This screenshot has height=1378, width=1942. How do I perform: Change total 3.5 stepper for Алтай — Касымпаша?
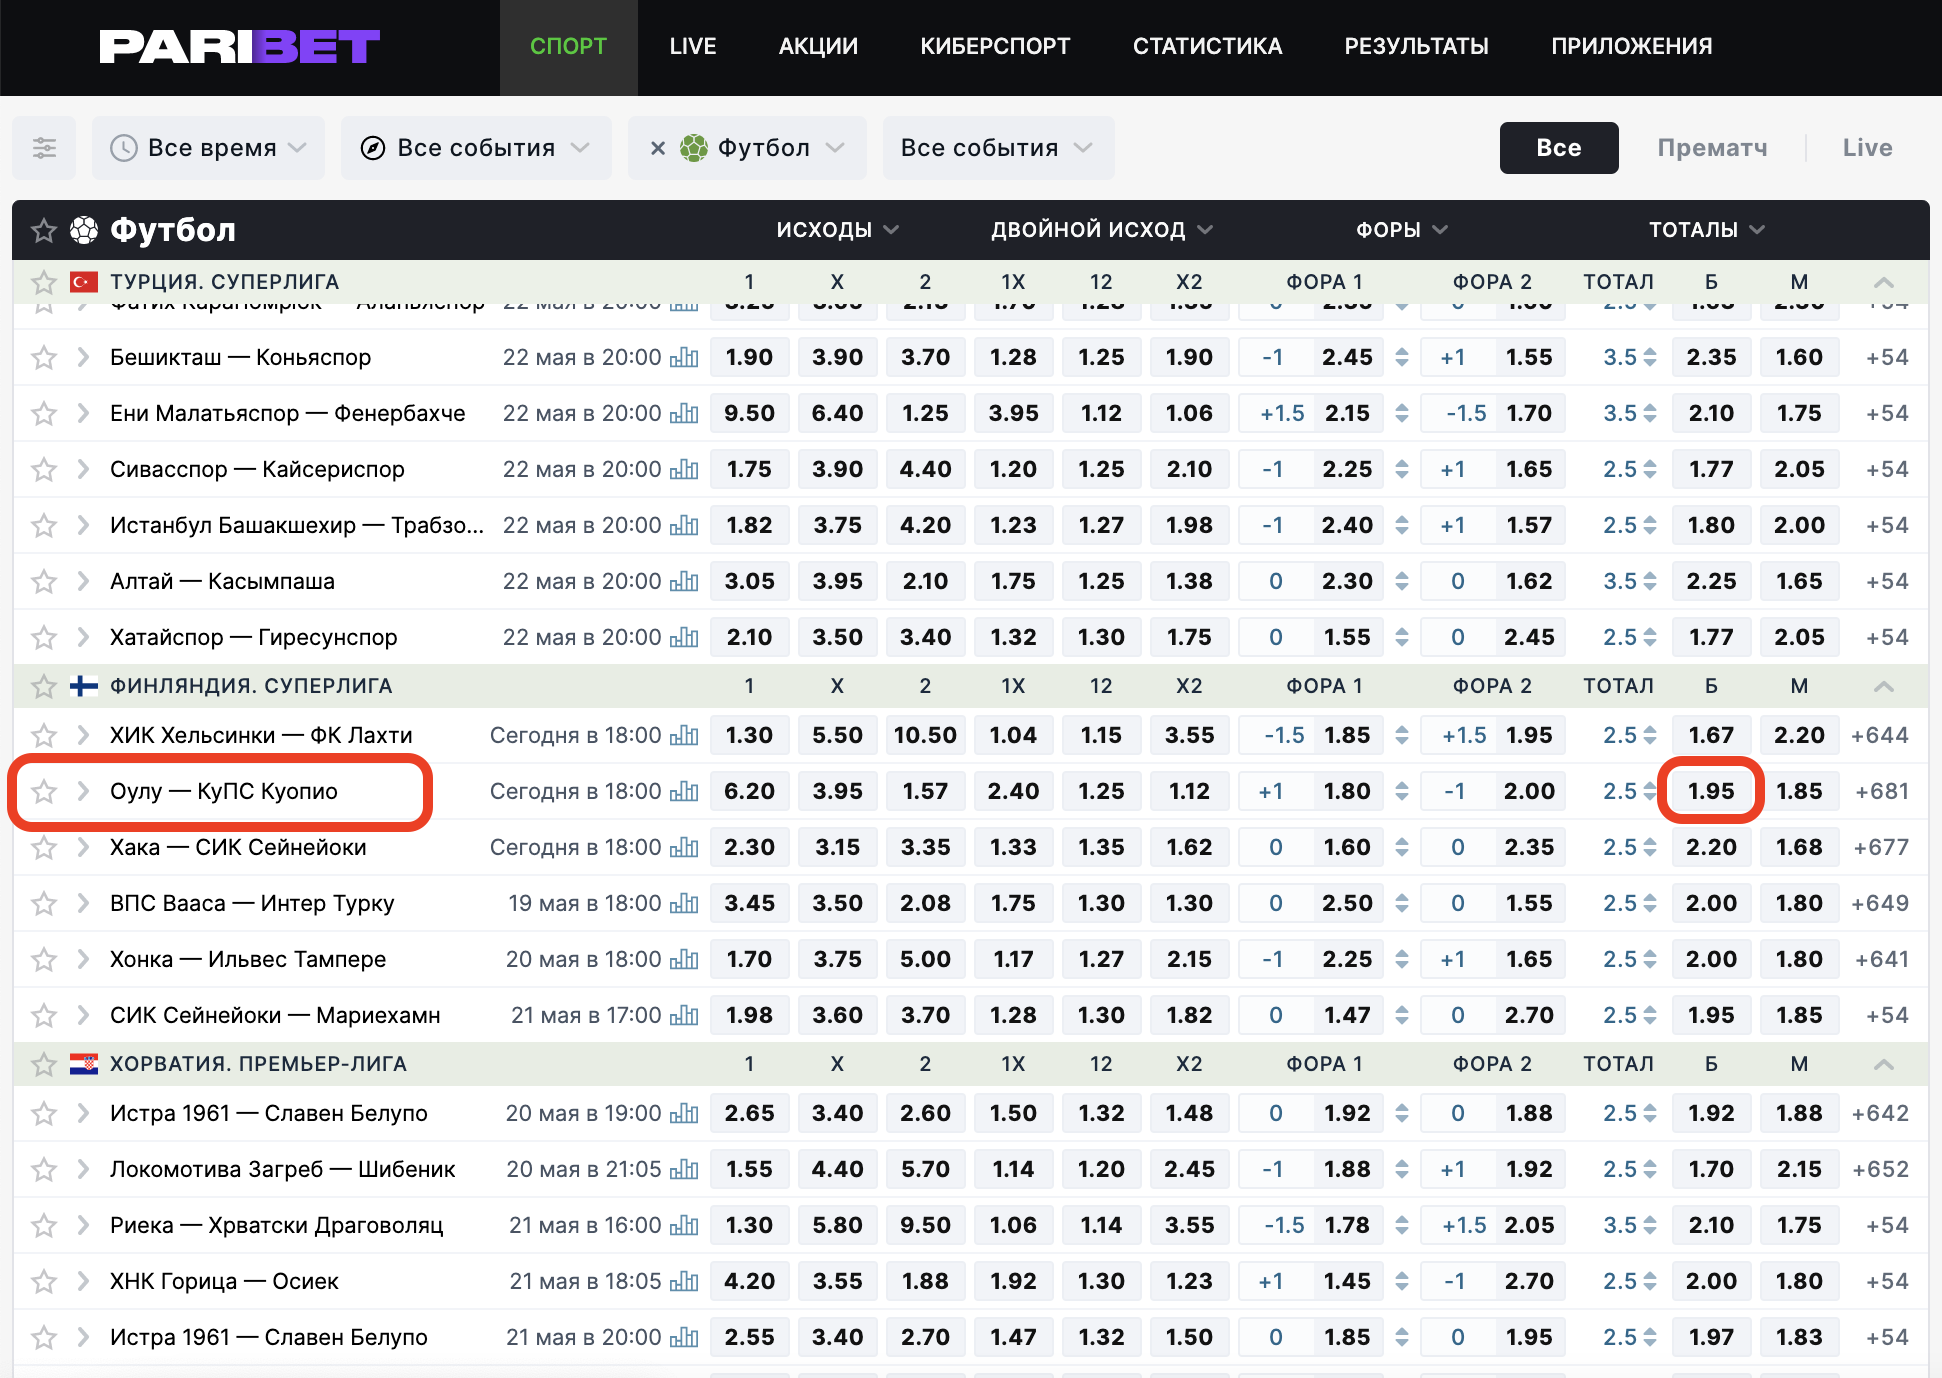[x=1649, y=581]
